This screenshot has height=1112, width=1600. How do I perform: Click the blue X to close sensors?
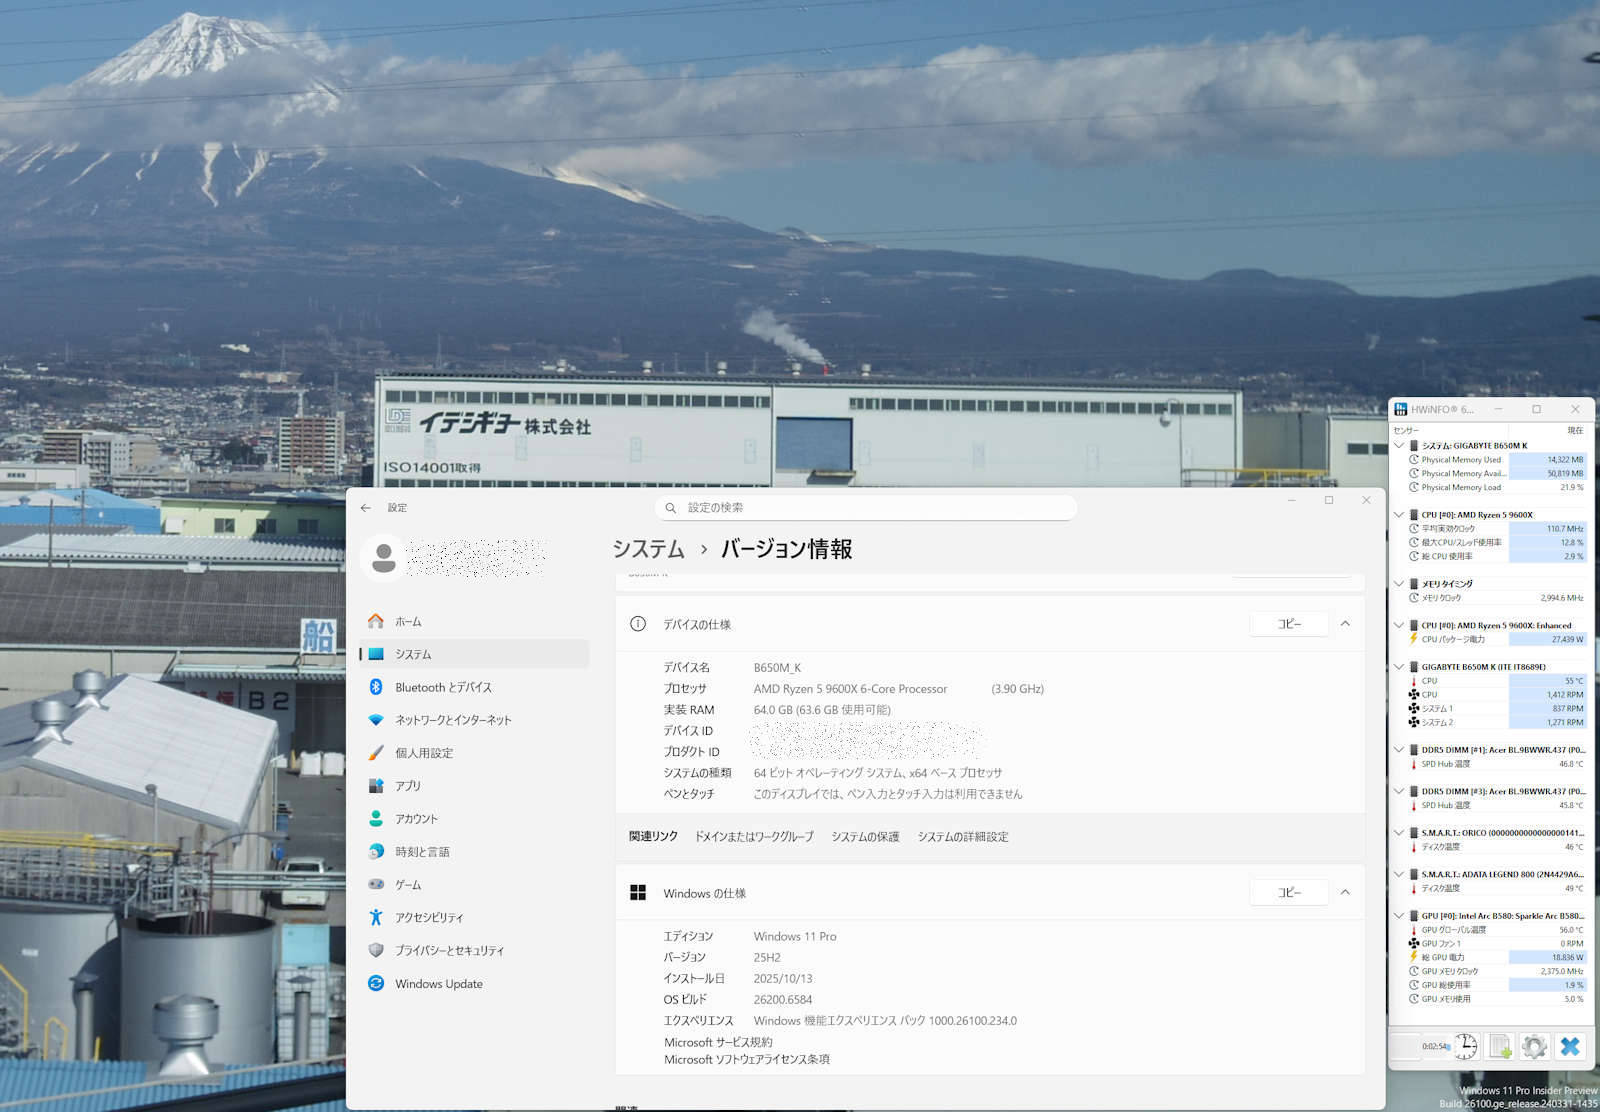pos(1570,1046)
